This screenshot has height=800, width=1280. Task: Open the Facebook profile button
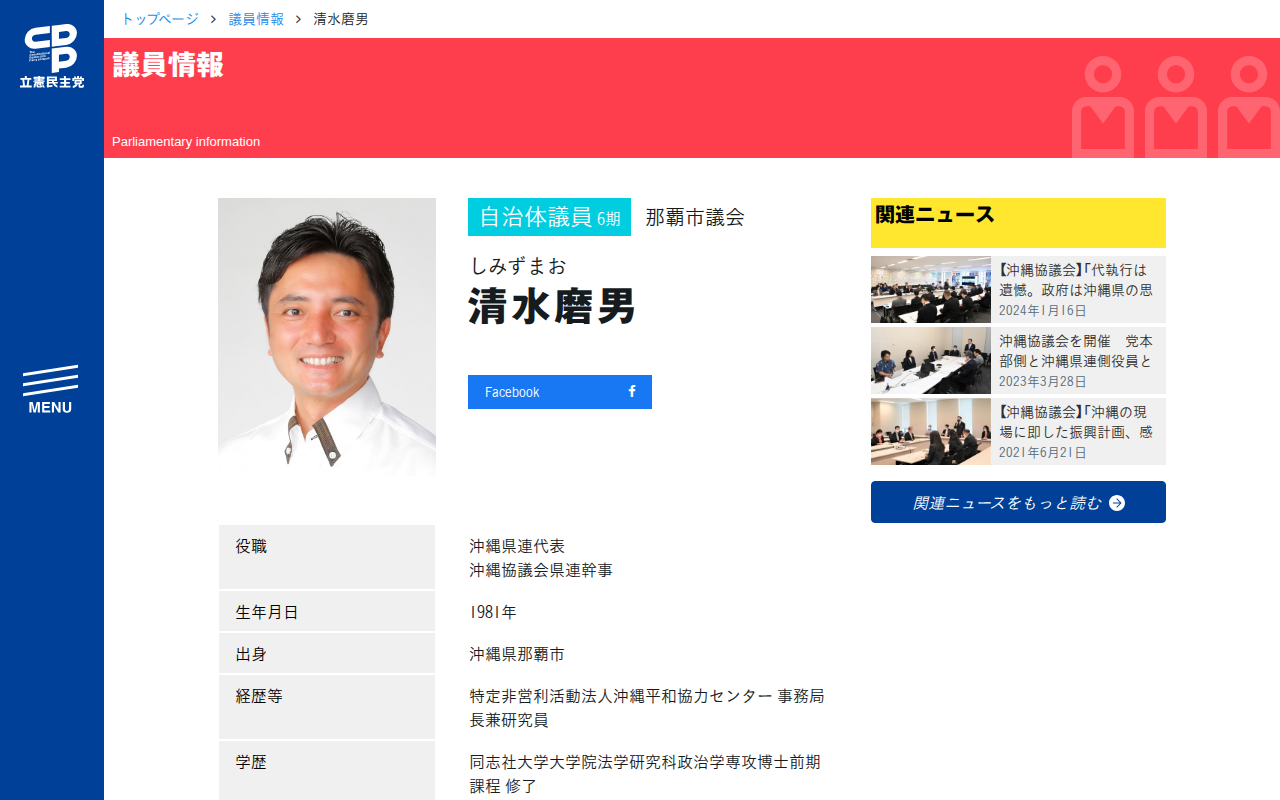560,392
